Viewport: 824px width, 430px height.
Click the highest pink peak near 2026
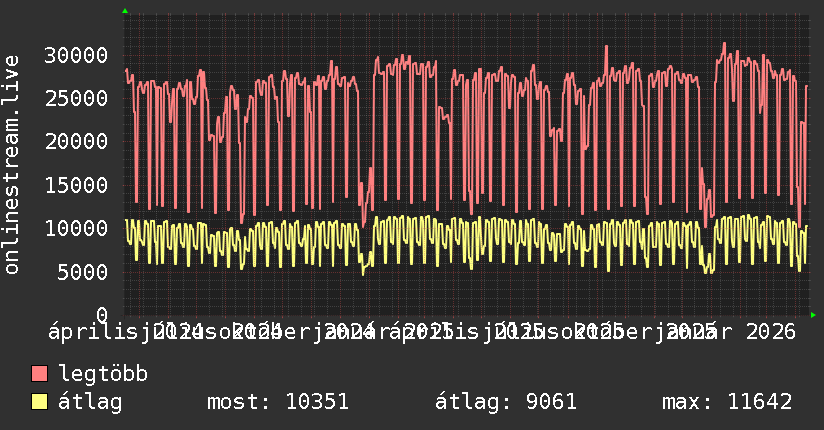coord(724,43)
